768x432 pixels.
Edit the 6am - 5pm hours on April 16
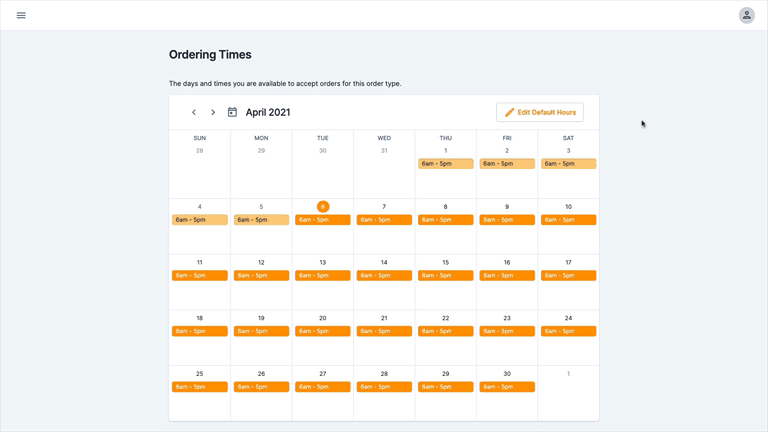(507, 275)
